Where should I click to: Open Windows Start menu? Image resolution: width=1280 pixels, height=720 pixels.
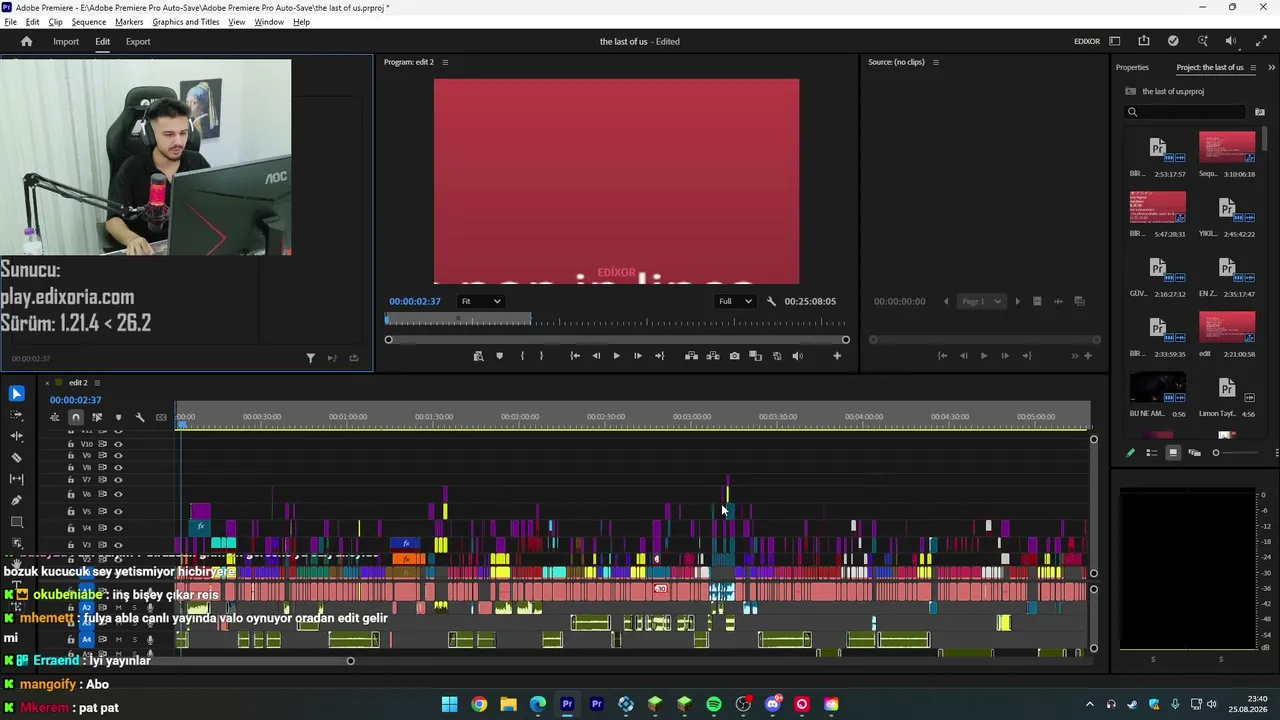click(x=450, y=704)
